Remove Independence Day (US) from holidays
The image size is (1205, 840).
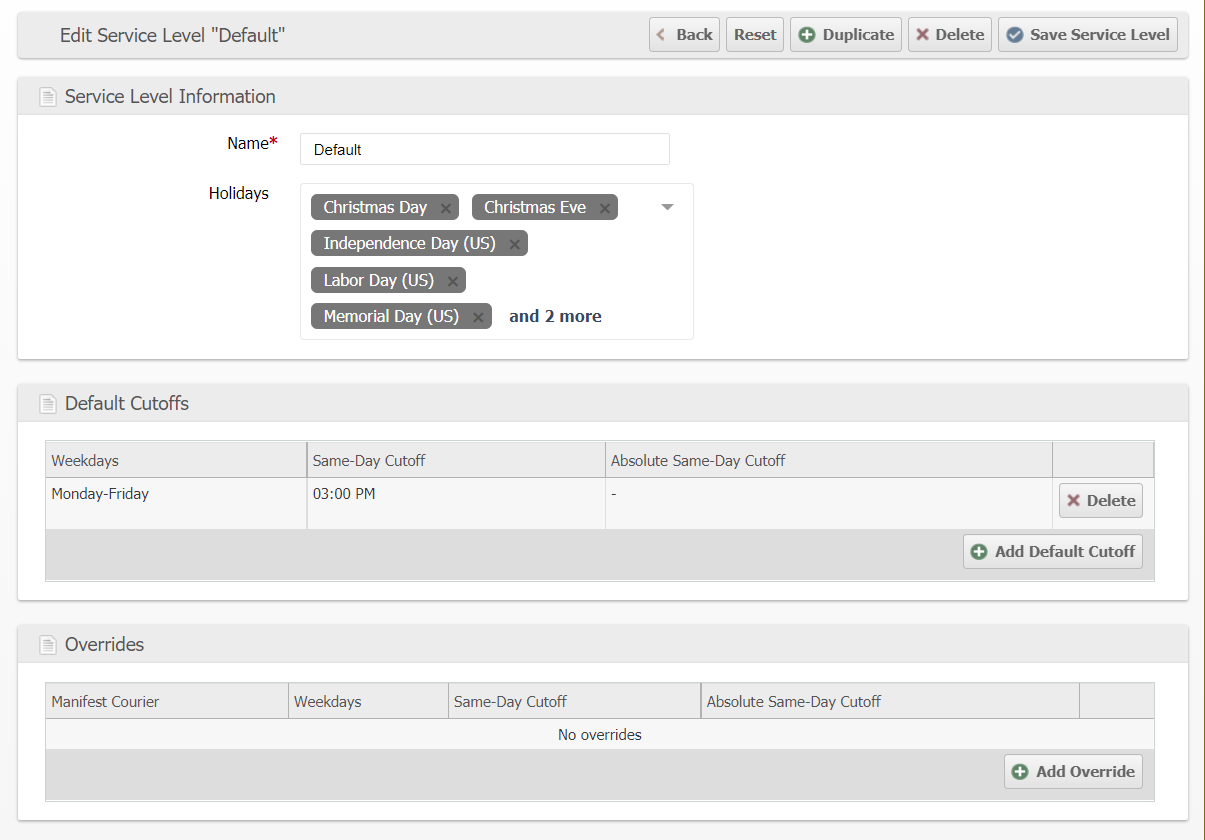coord(514,244)
